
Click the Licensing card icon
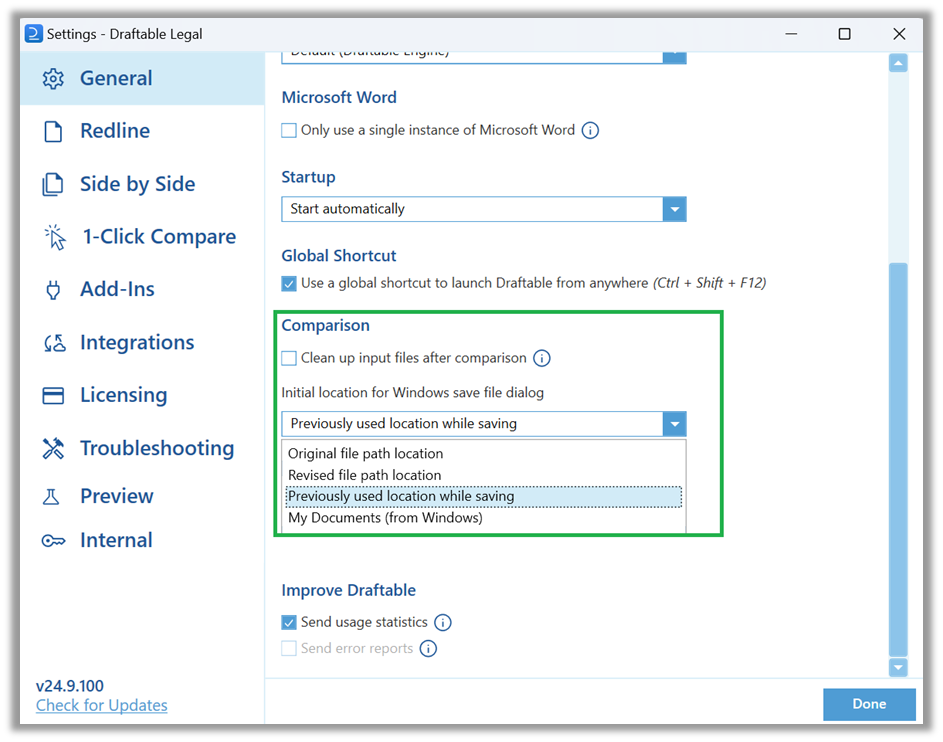pos(53,395)
